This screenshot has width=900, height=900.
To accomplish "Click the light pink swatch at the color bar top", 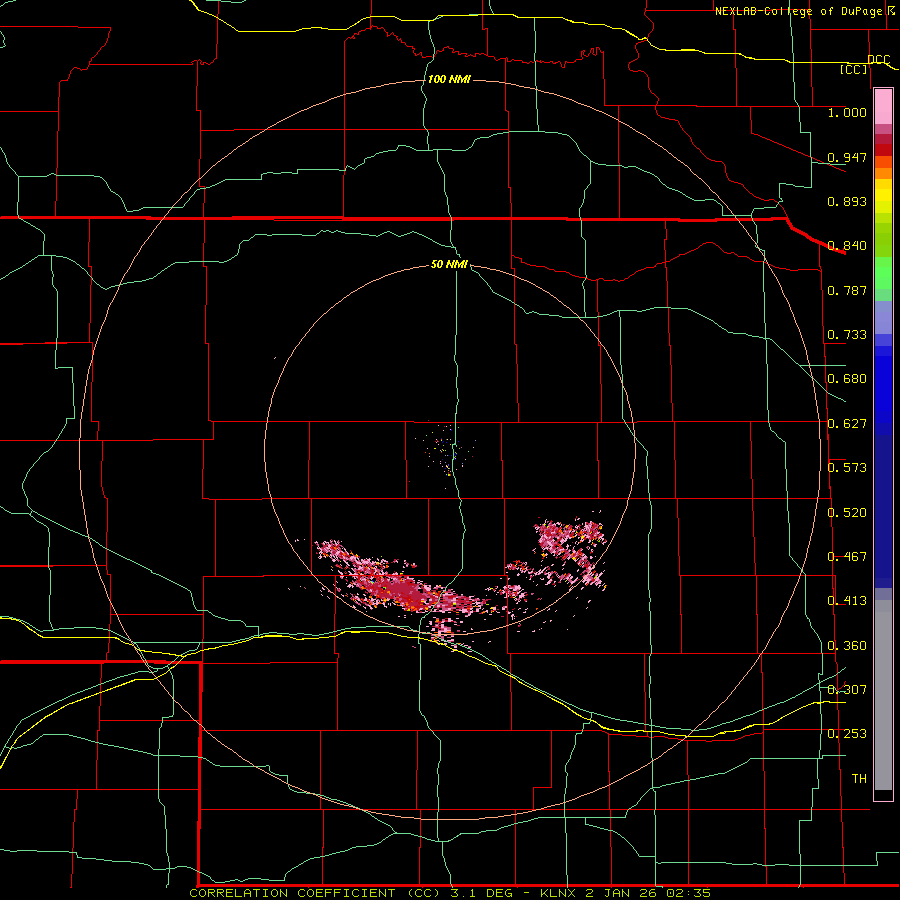I will pos(883,106).
